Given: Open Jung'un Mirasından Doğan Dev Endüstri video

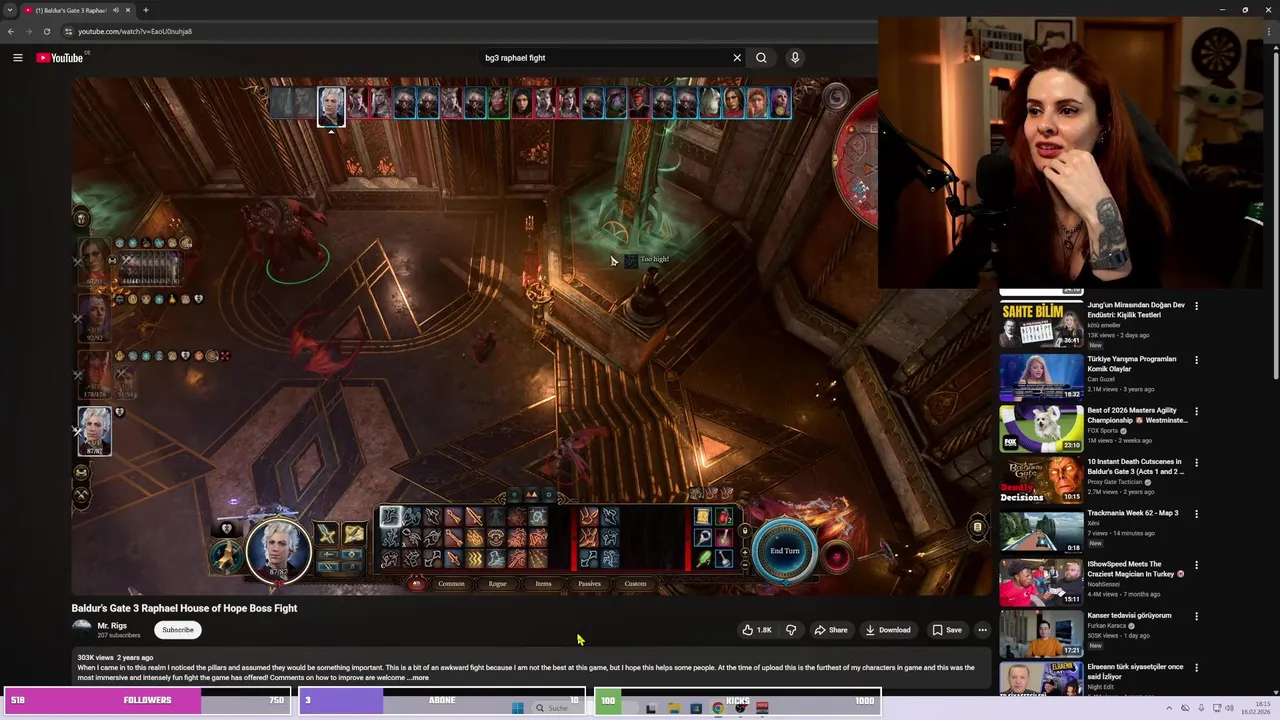Looking at the screenshot, I should (1136, 310).
